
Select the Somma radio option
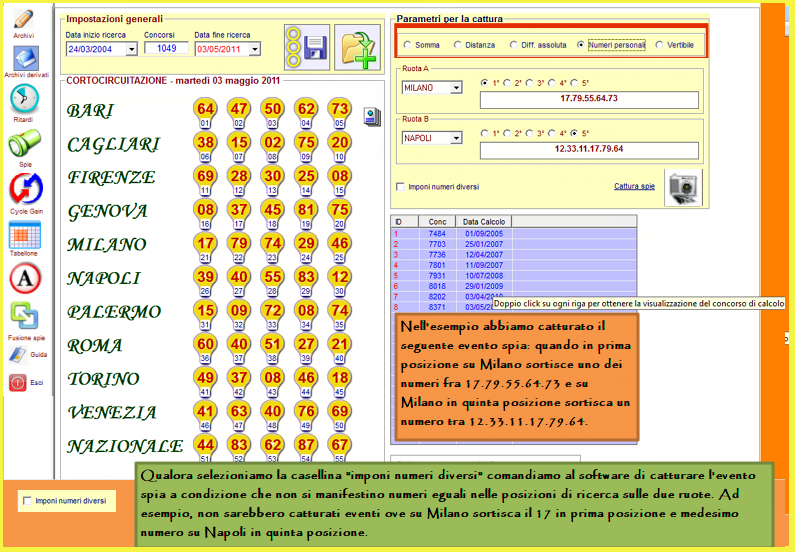tap(407, 45)
